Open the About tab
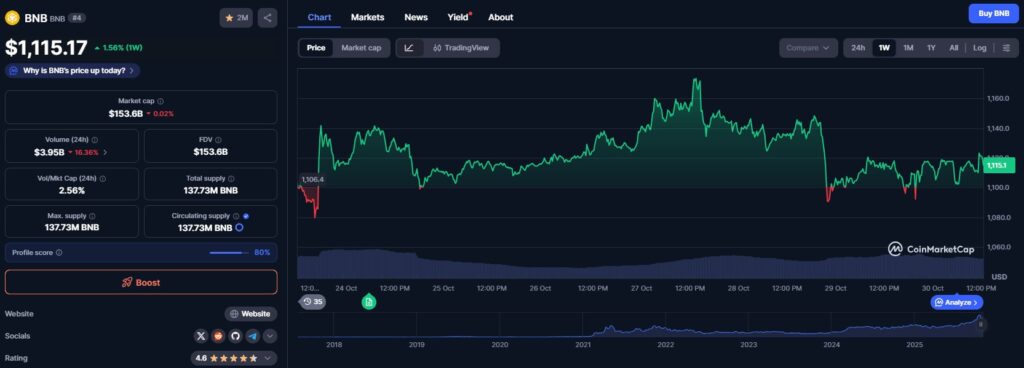1024x368 pixels. [x=501, y=17]
